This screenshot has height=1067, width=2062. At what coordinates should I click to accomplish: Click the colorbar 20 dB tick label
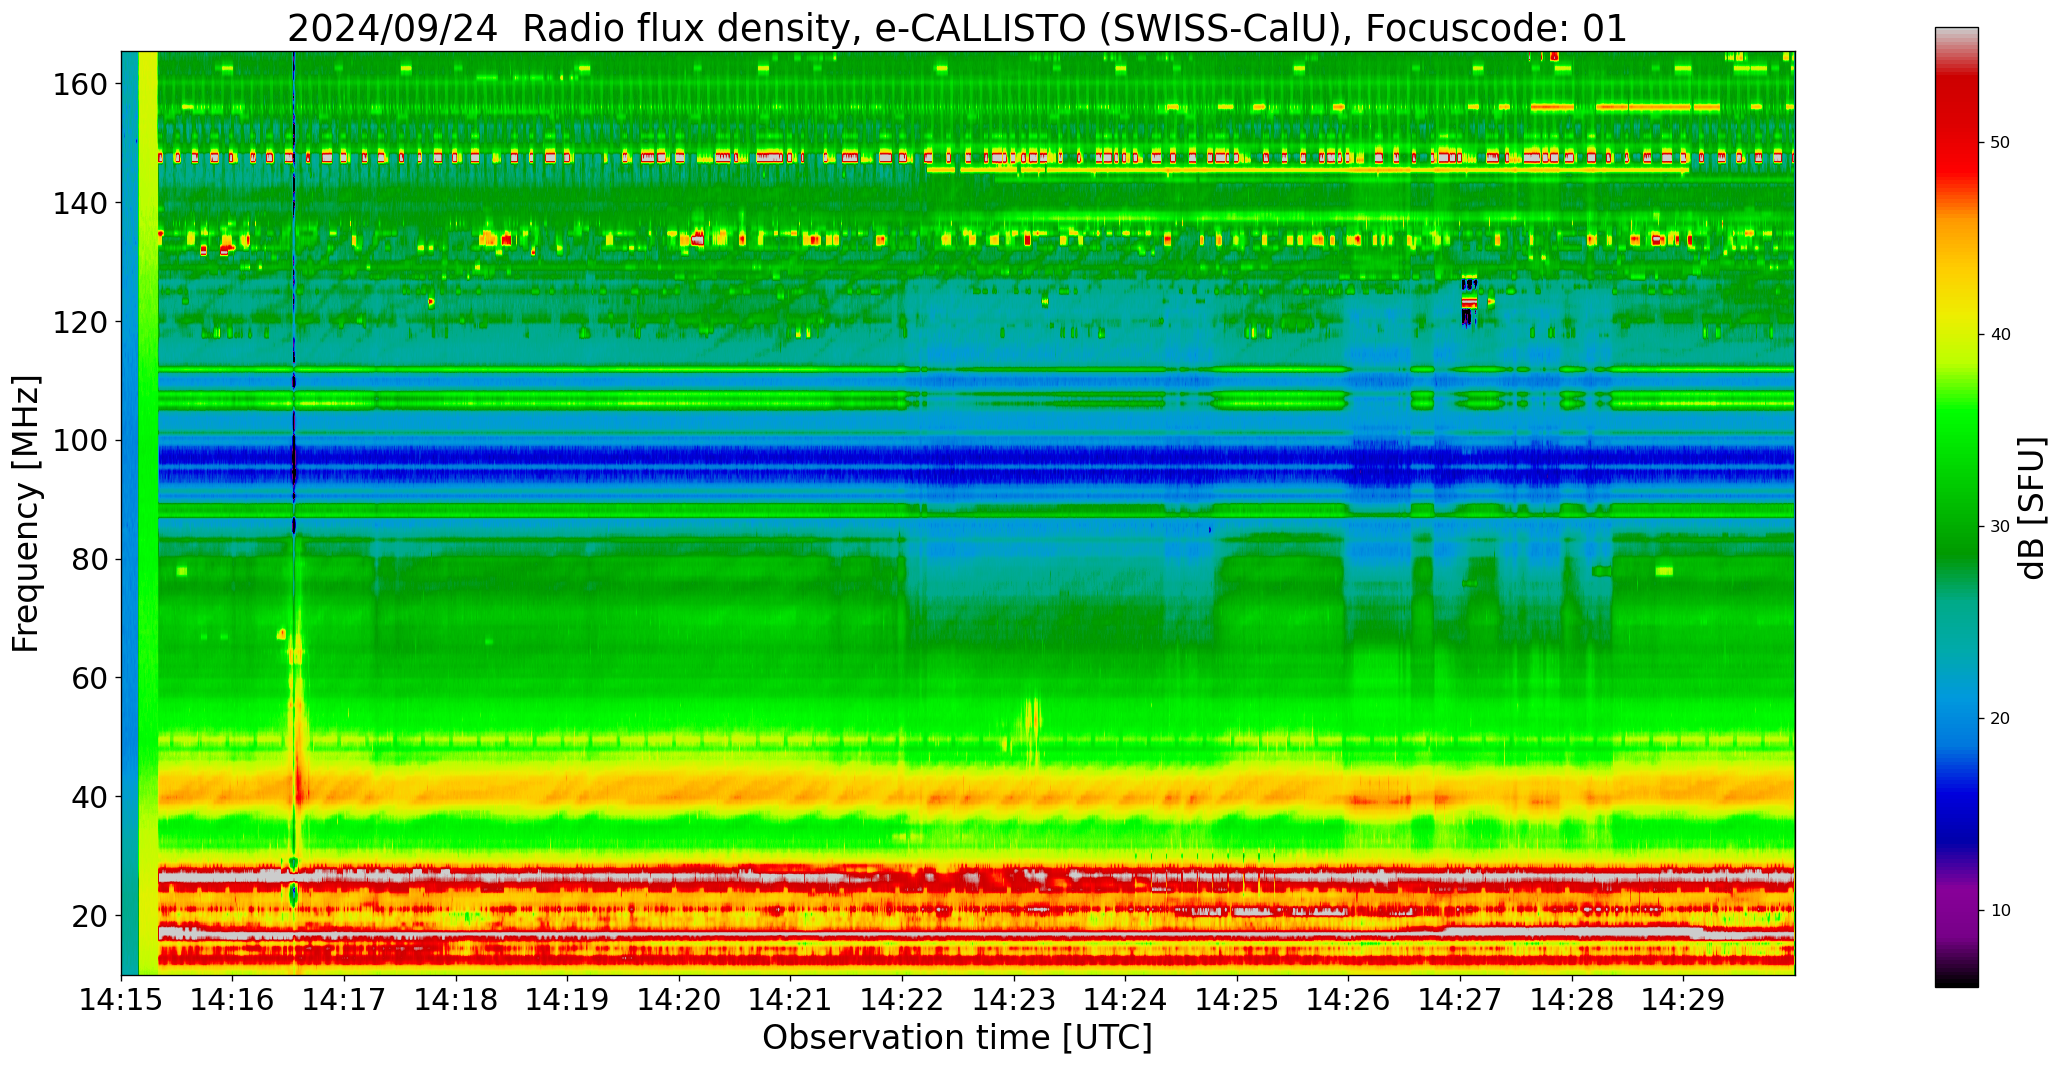coord(2000,719)
